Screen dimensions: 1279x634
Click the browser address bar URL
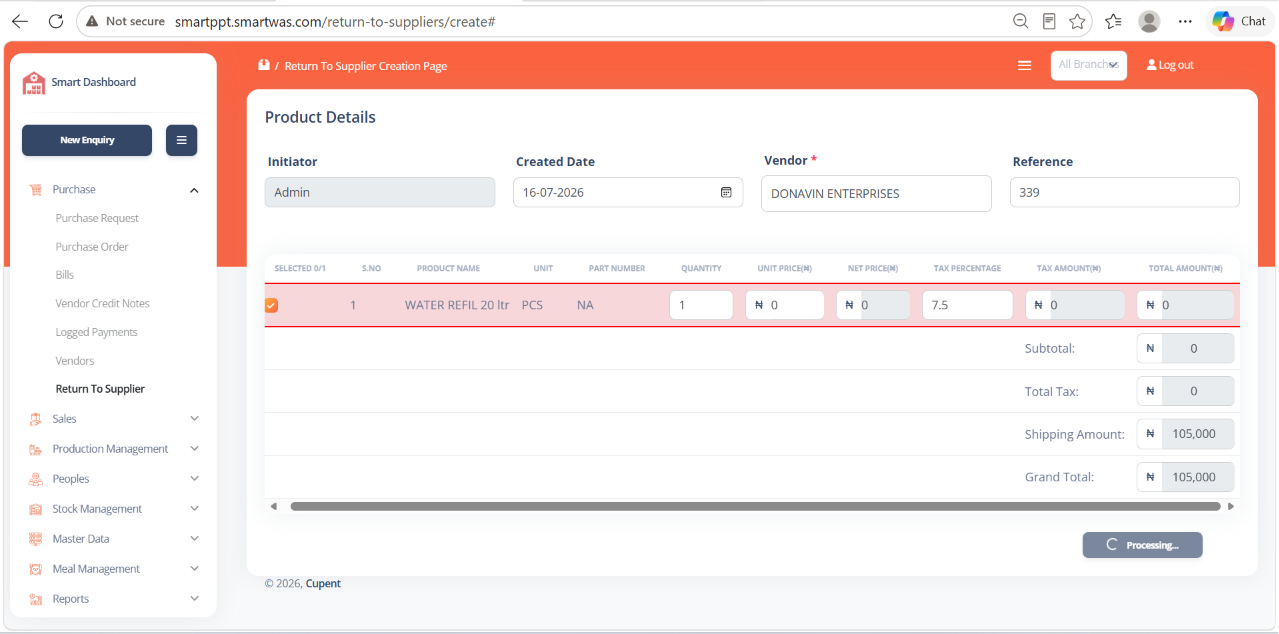point(335,21)
